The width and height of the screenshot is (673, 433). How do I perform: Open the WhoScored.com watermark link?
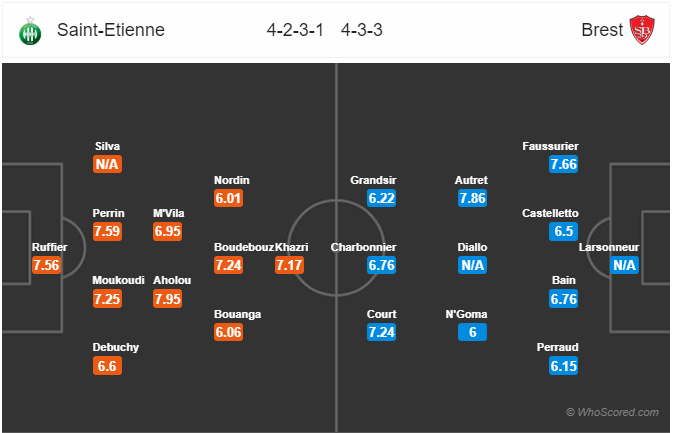(612, 412)
